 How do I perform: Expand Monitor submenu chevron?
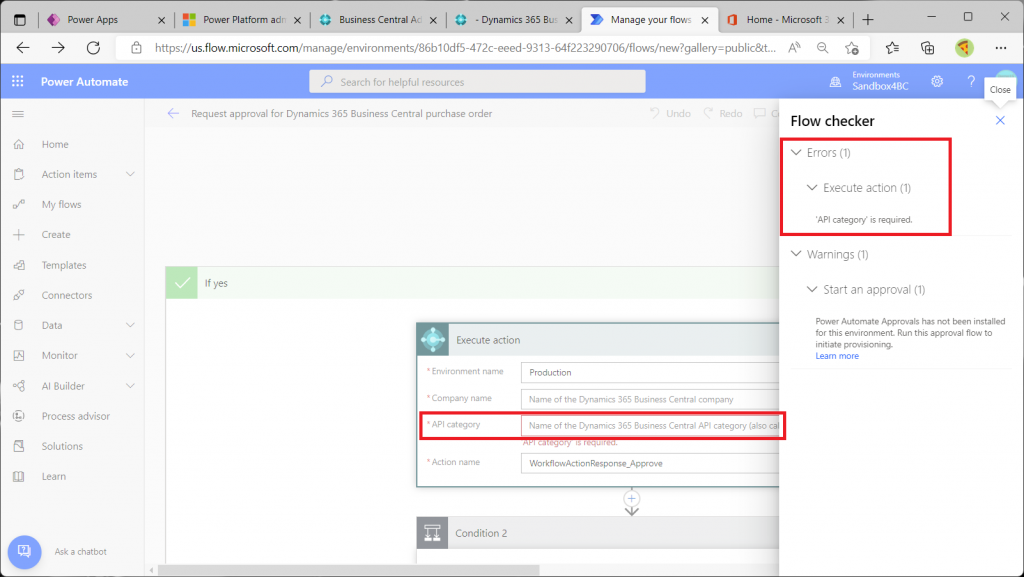point(130,355)
